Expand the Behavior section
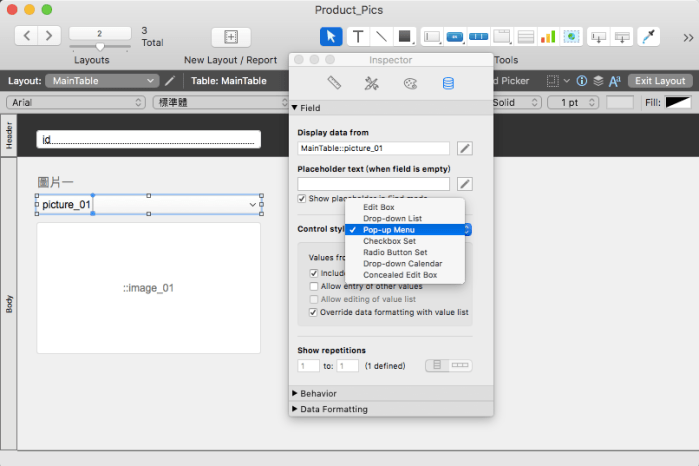 (318, 393)
